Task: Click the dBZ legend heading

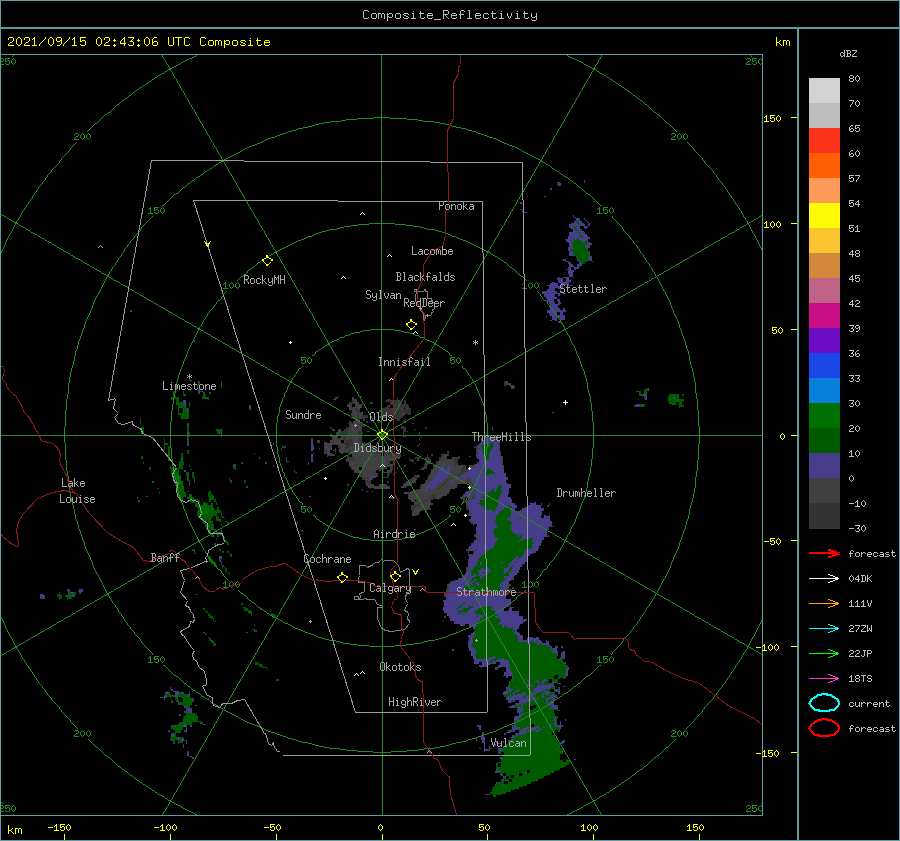Action: tap(848, 53)
